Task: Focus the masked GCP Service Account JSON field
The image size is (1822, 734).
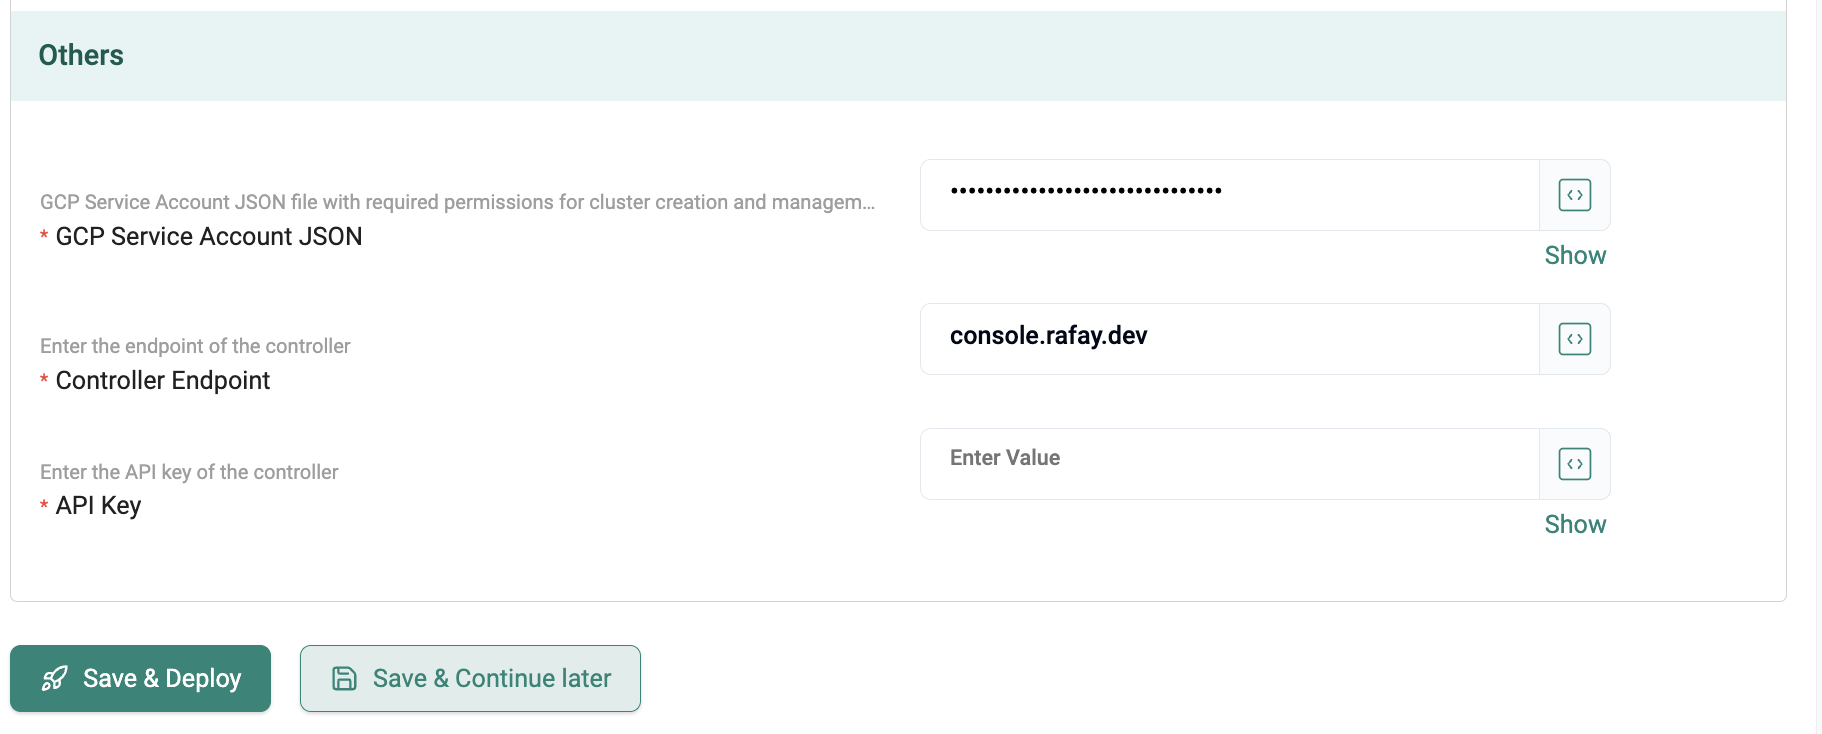Action: (x=1228, y=195)
